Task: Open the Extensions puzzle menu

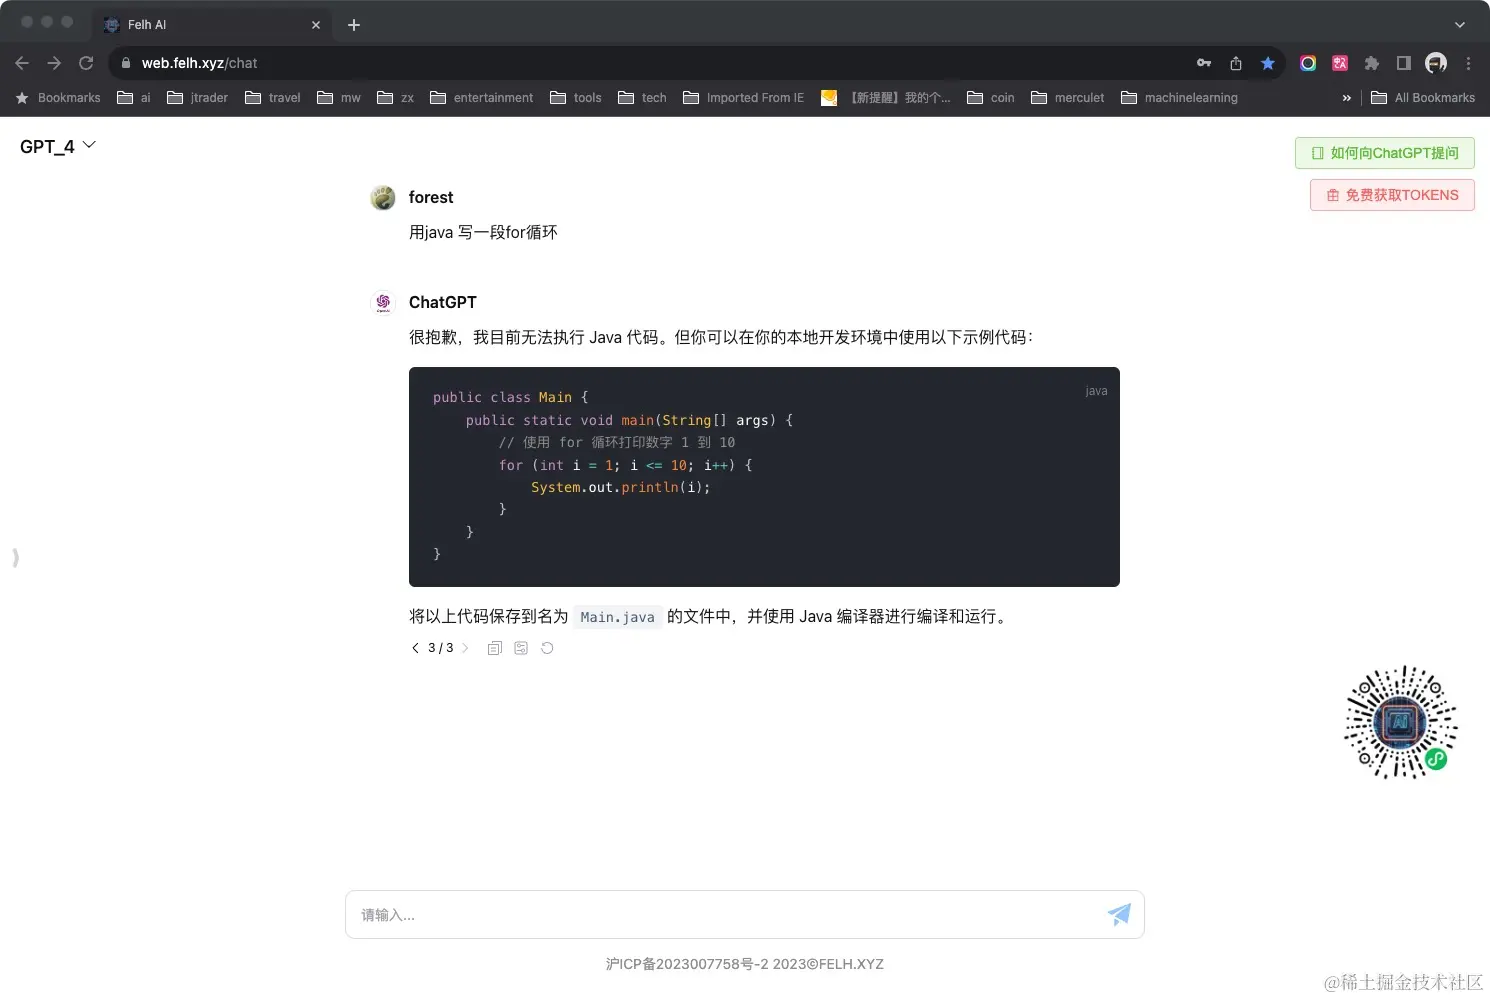Action: coord(1372,63)
